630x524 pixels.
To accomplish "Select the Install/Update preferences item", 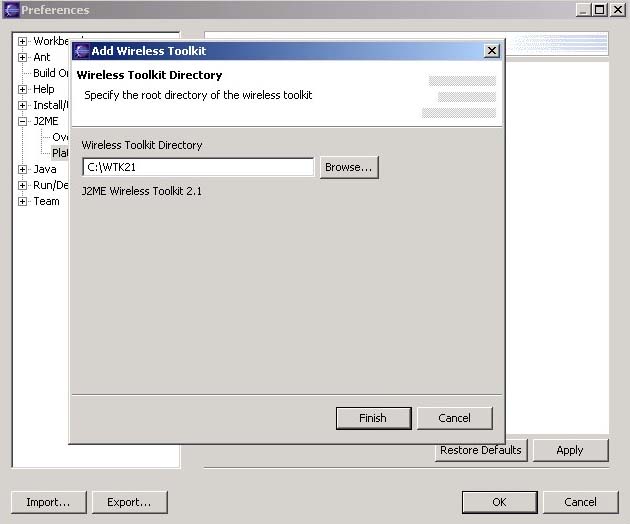I will point(51,105).
